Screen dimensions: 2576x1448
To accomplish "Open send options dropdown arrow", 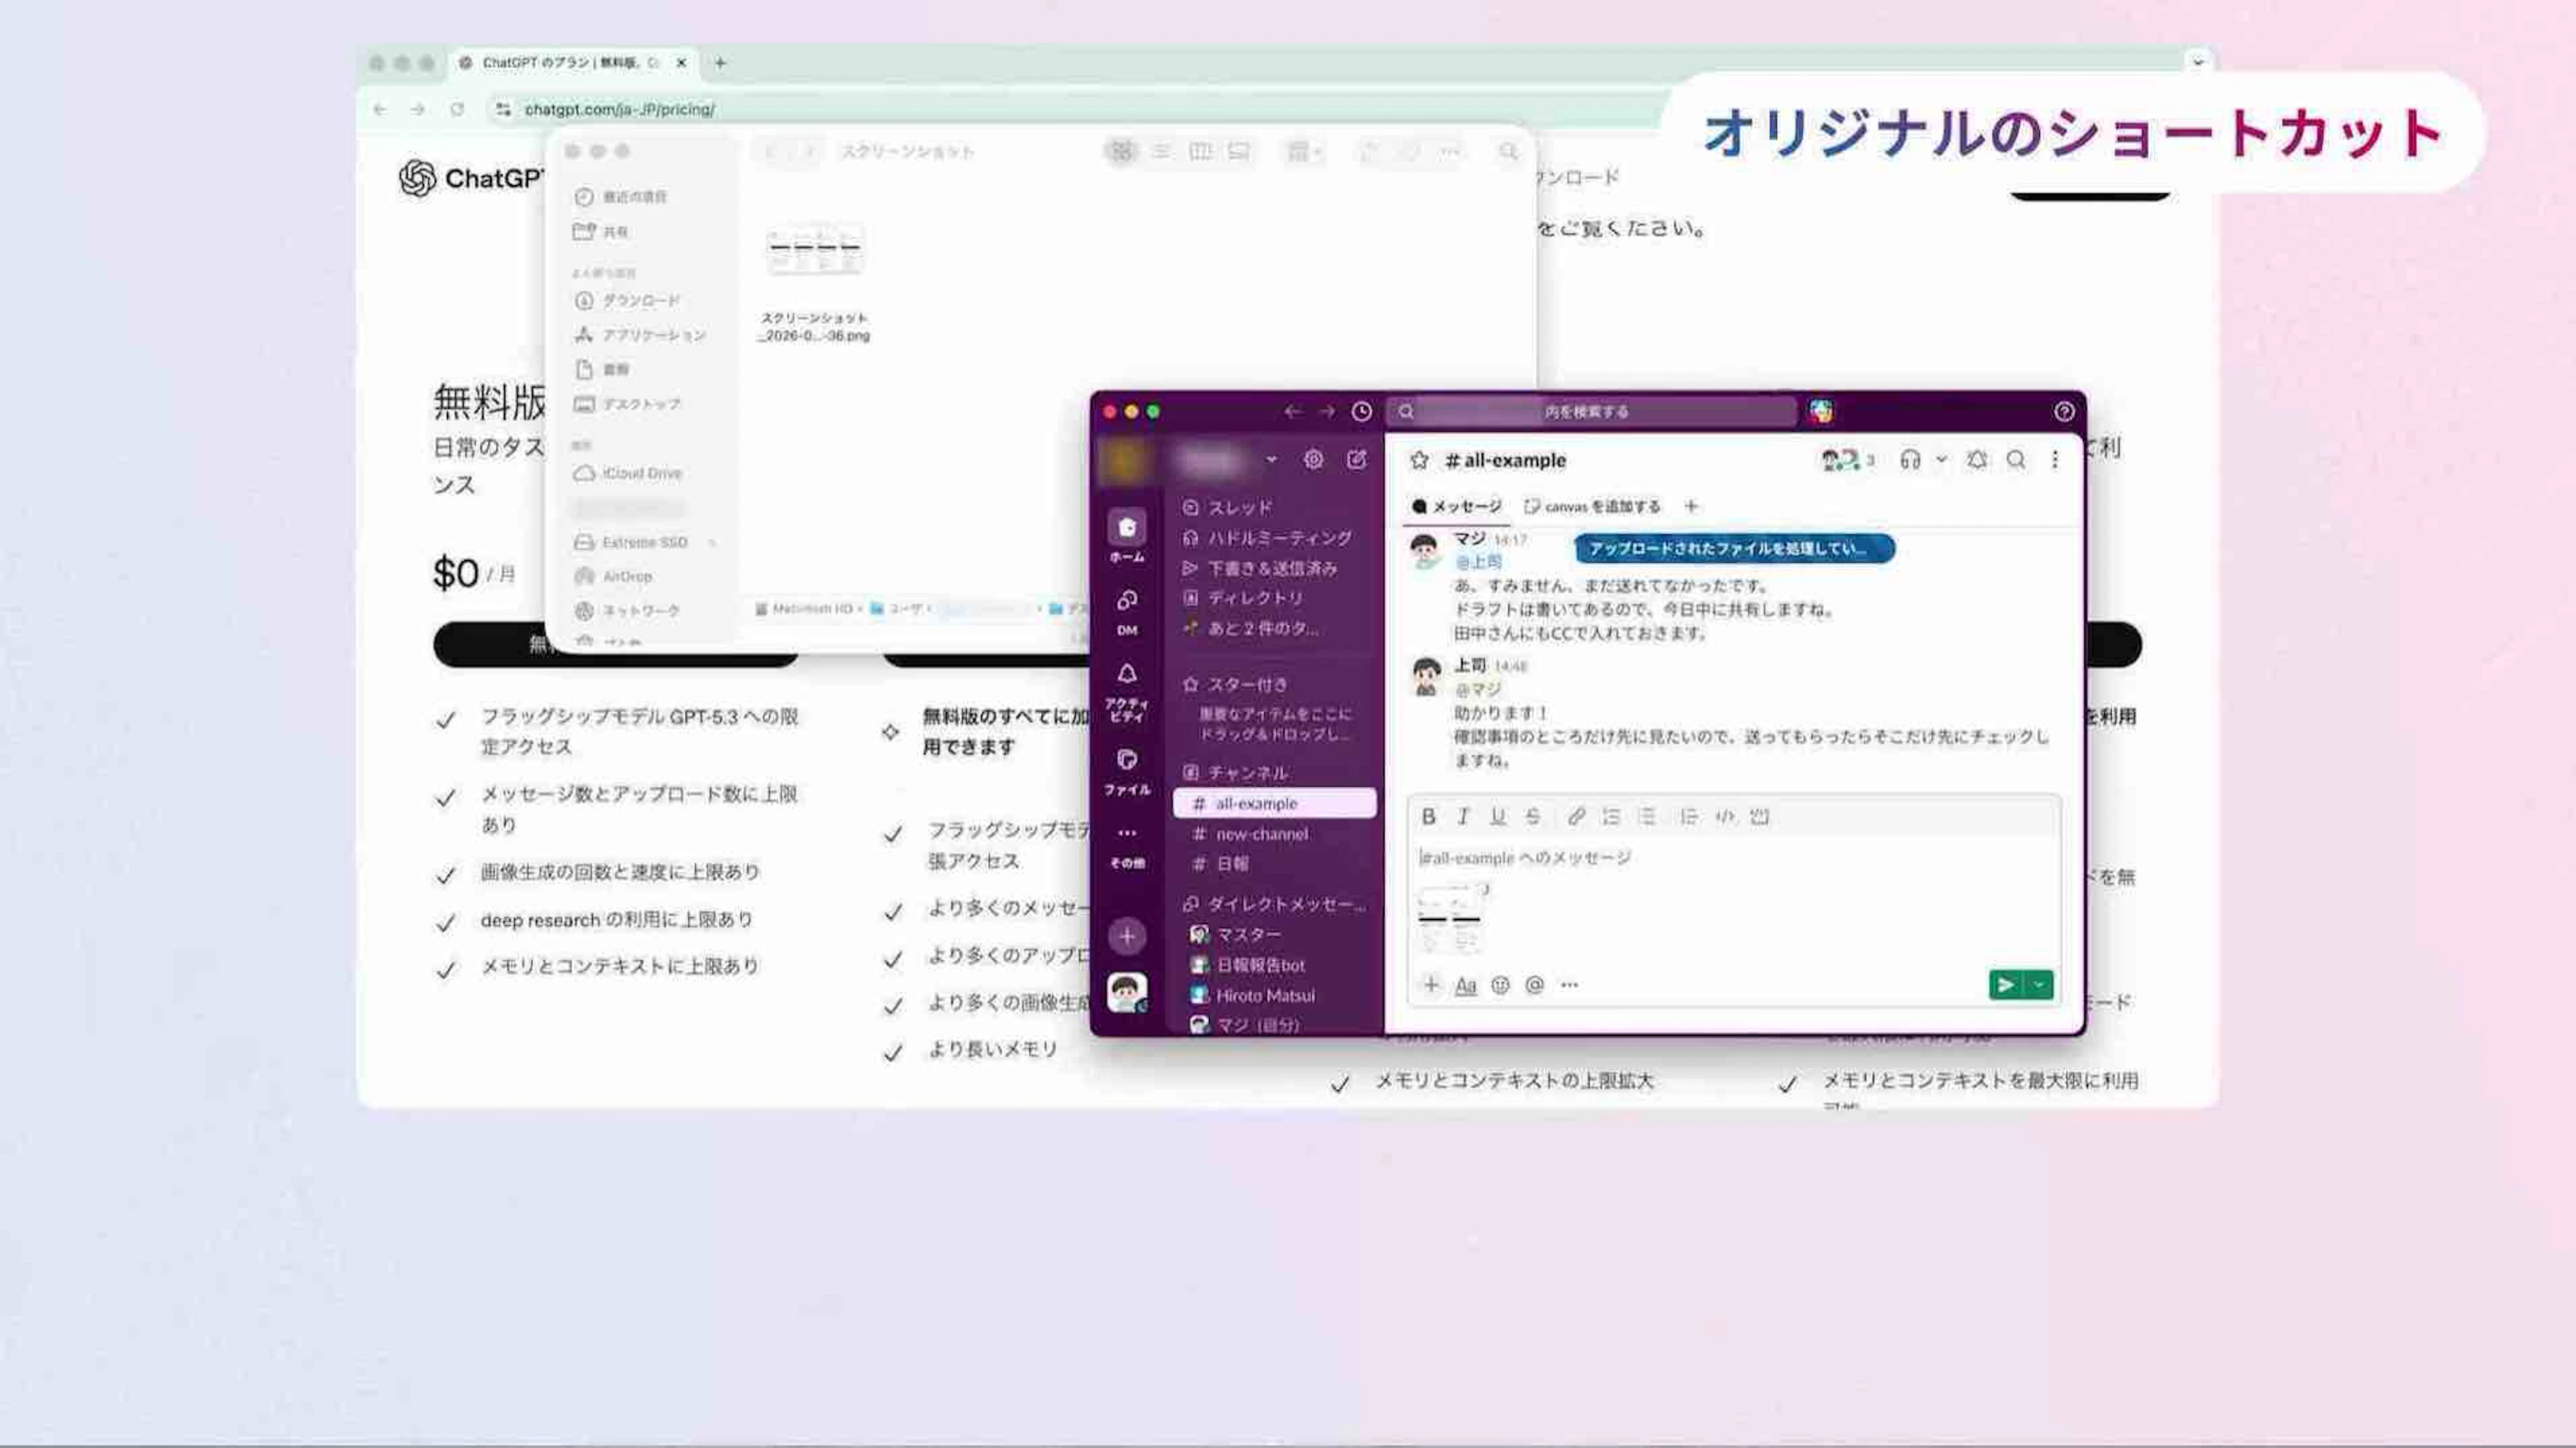I will pos(2039,985).
